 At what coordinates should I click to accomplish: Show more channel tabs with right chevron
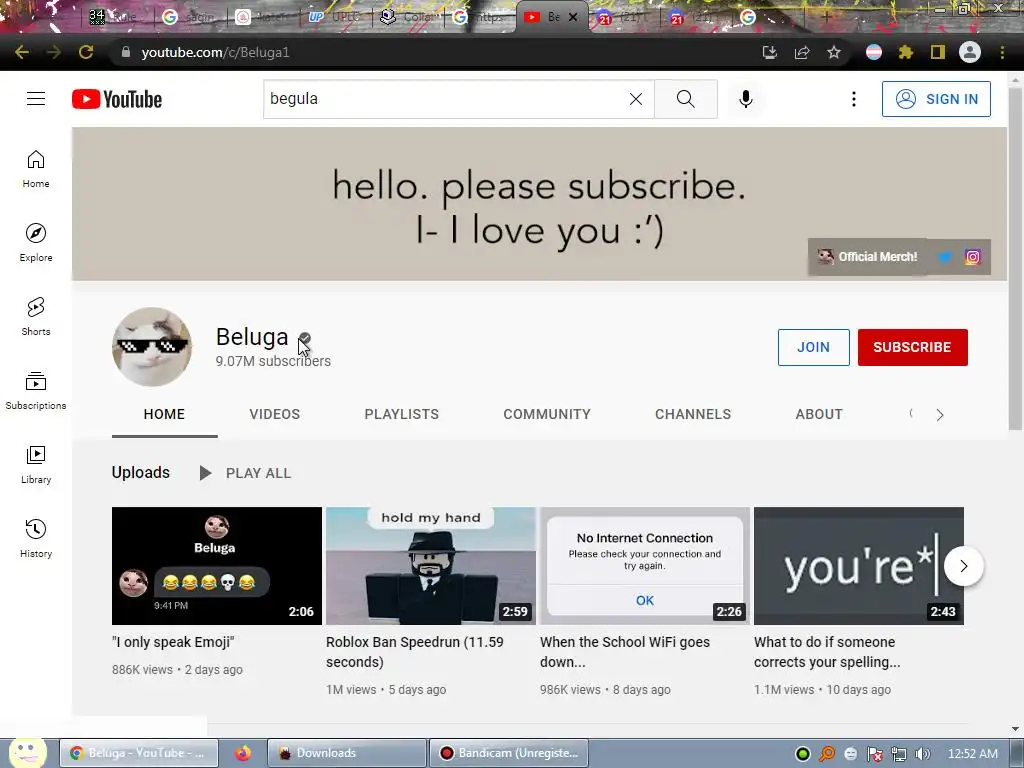(940, 415)
